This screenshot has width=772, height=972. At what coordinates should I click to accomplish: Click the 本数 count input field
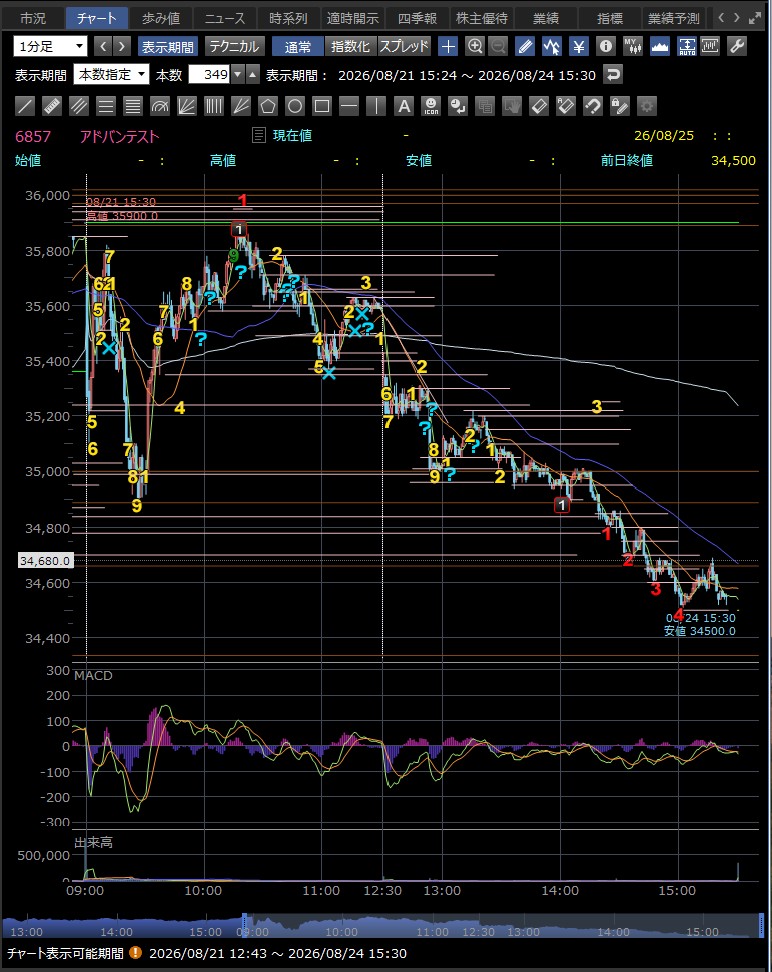pyautogui.click(x=209, y=75)
